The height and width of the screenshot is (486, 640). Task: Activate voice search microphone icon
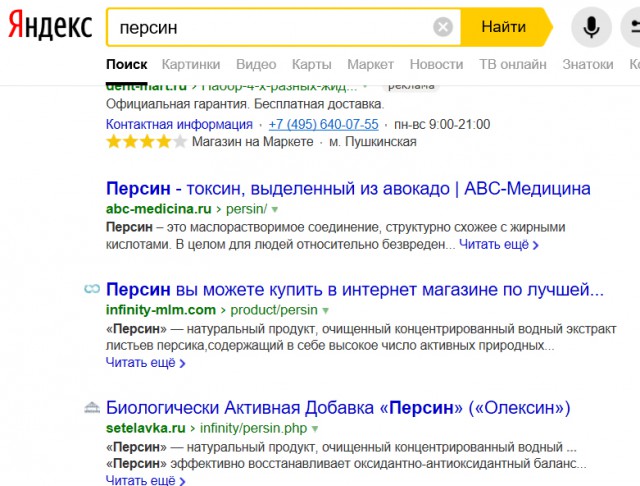pos(591,27)
